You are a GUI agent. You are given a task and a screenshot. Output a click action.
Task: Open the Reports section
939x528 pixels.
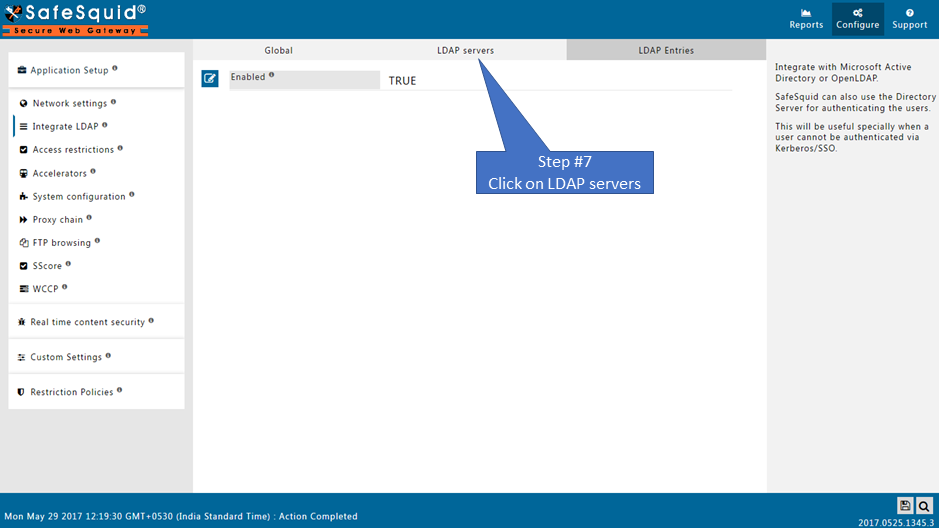pyautogui.click(x=806, y=19)
